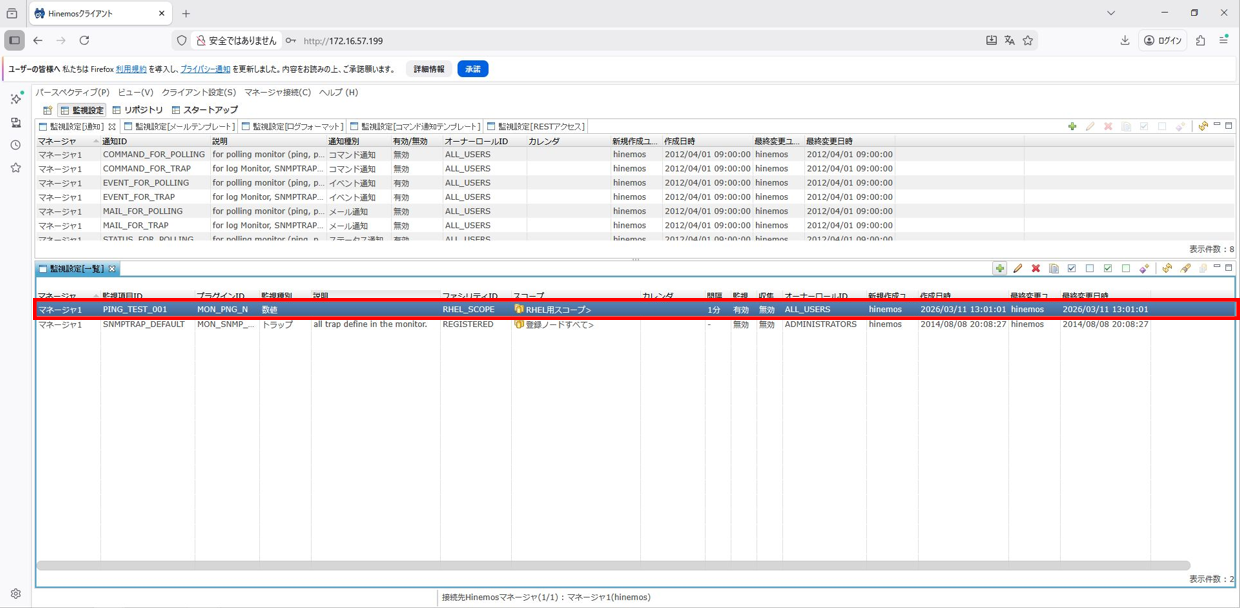The image size is (1240, 608).
Task: Click the red X delete icon in 監視設定[一覧] toolbar
Action: pos(1035,269)
